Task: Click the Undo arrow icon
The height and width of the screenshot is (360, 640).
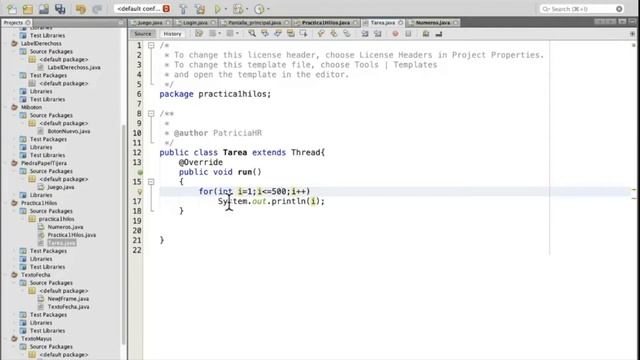Action: click(x=80, y=9)
